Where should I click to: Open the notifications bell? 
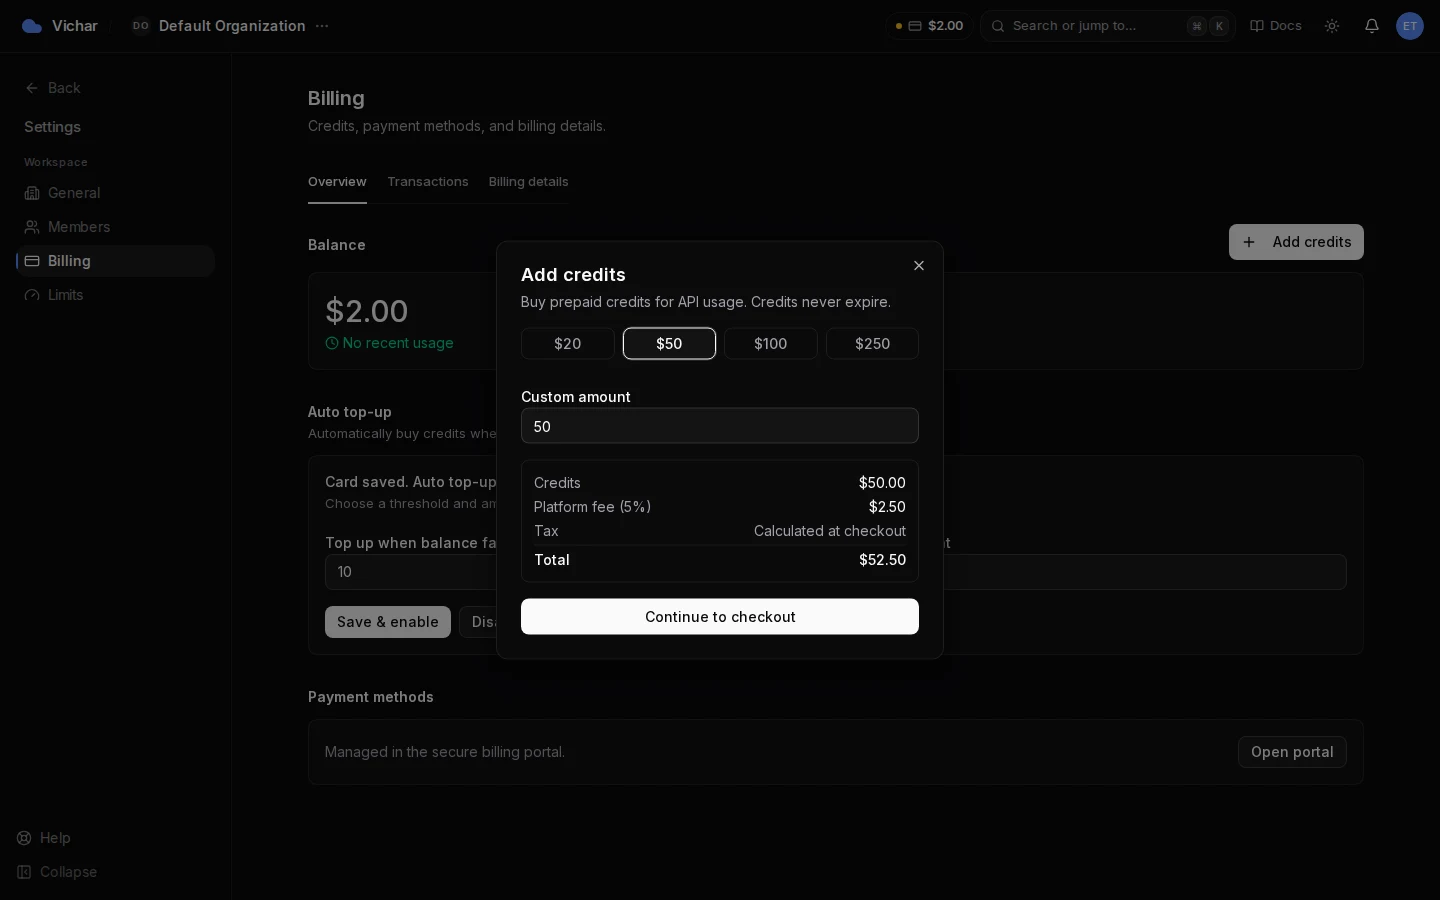(x=1372, y=26)
